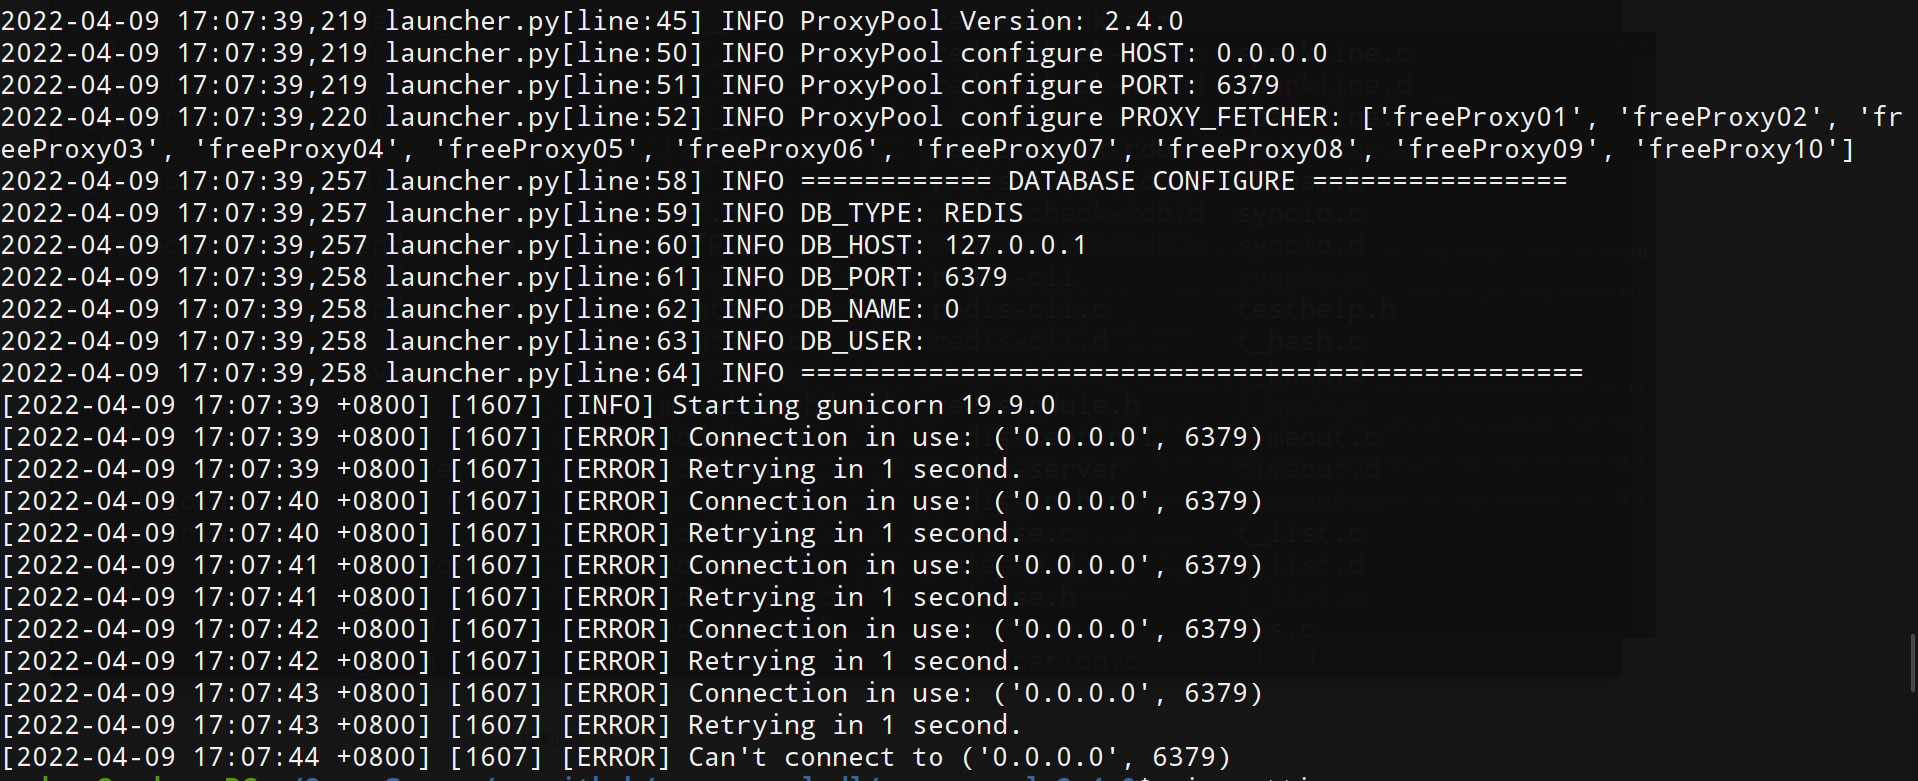Click 'freeProxy06' in the fetcher list

(x=776, y=149)
